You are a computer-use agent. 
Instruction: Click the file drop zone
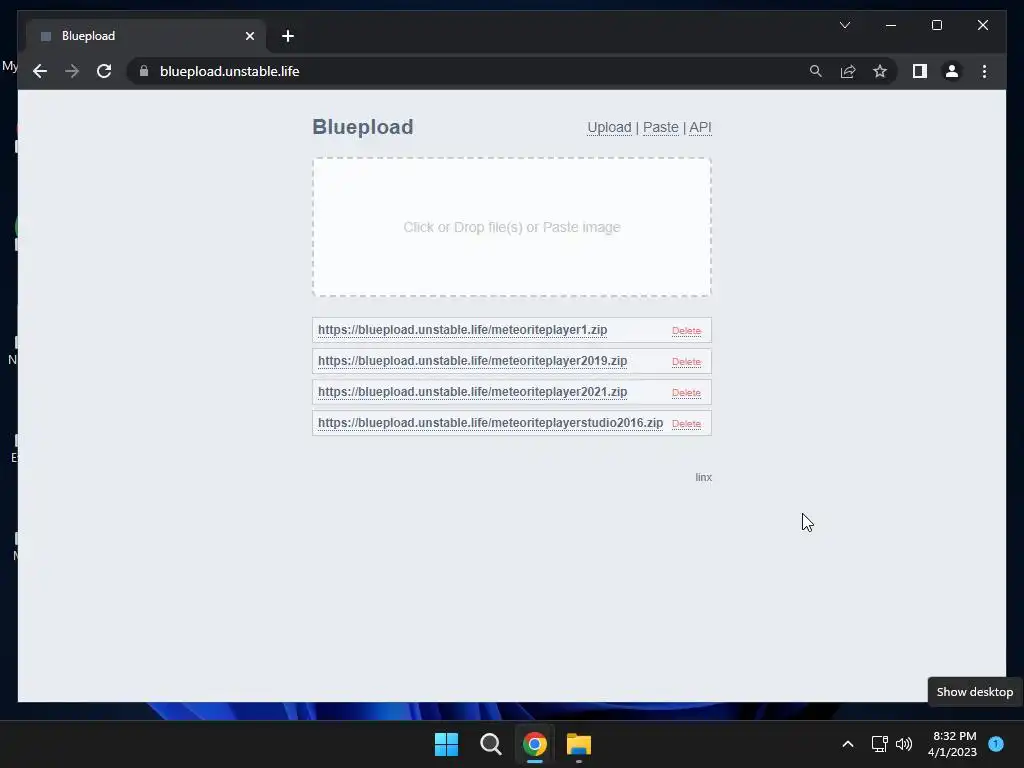(x=512, y=227)
